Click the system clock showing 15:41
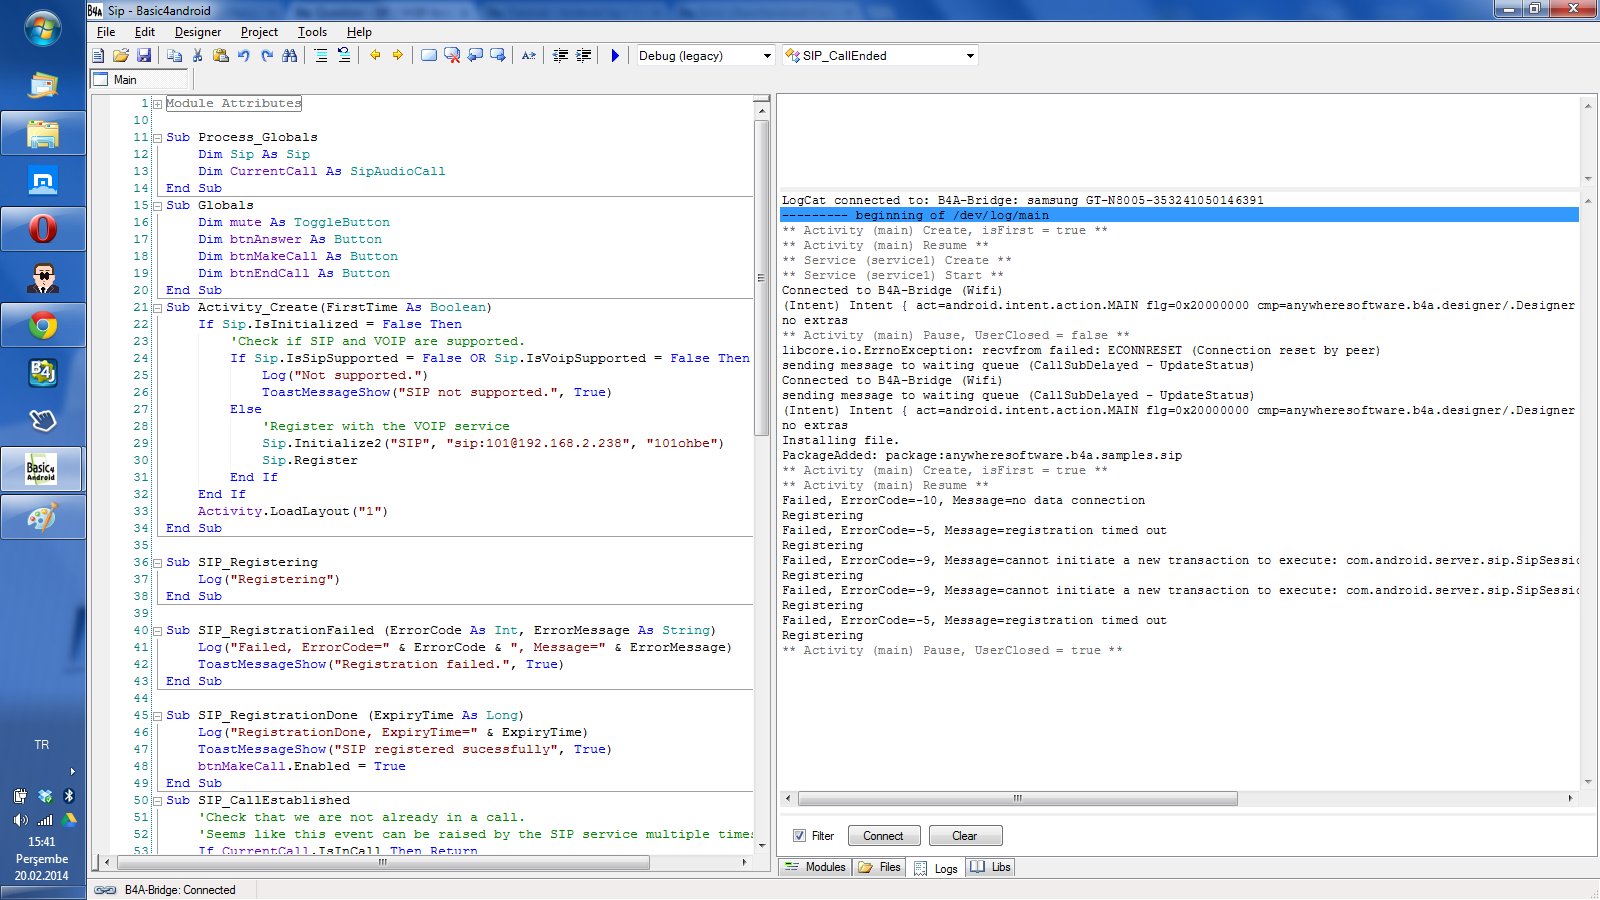 click(42, 842)
